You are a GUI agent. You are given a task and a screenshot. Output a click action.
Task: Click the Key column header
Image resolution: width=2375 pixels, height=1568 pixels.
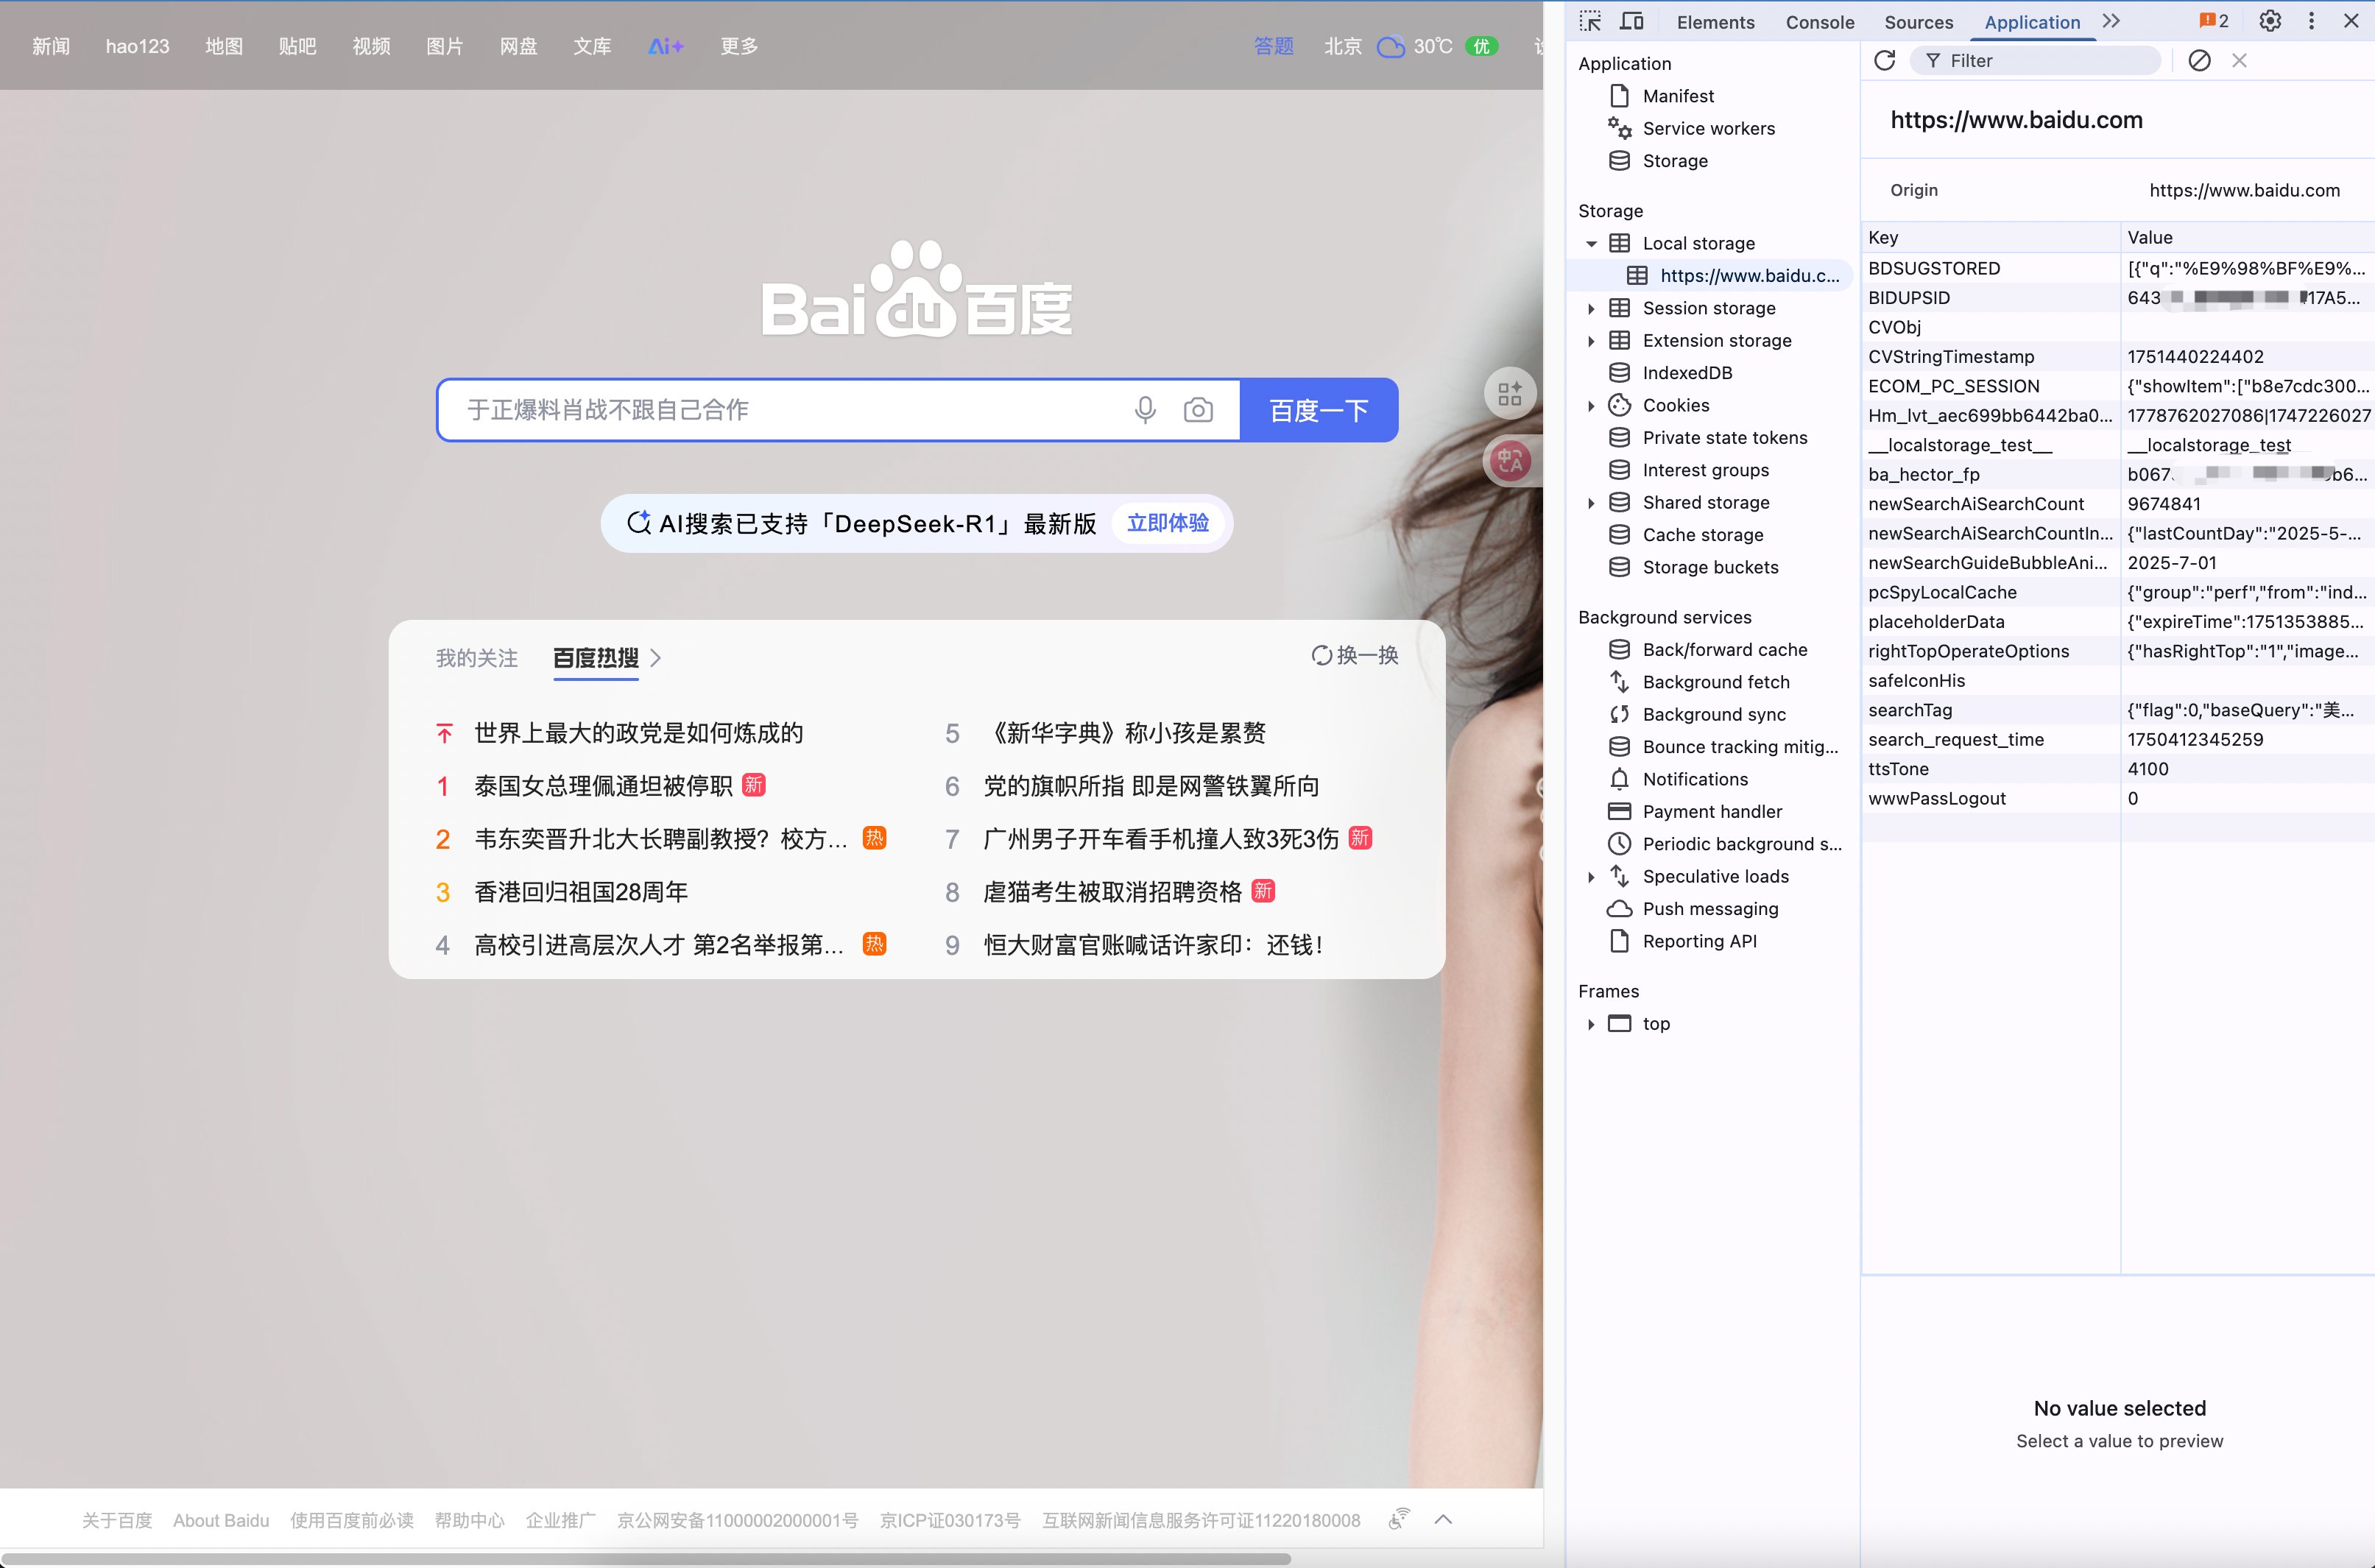pos(1990,238)
